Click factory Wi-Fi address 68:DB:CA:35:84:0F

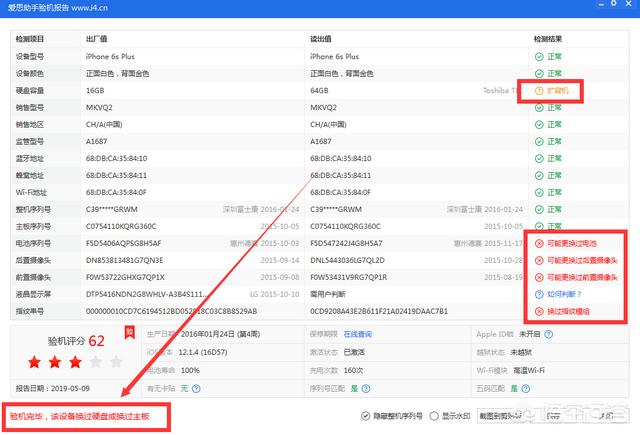116,193
